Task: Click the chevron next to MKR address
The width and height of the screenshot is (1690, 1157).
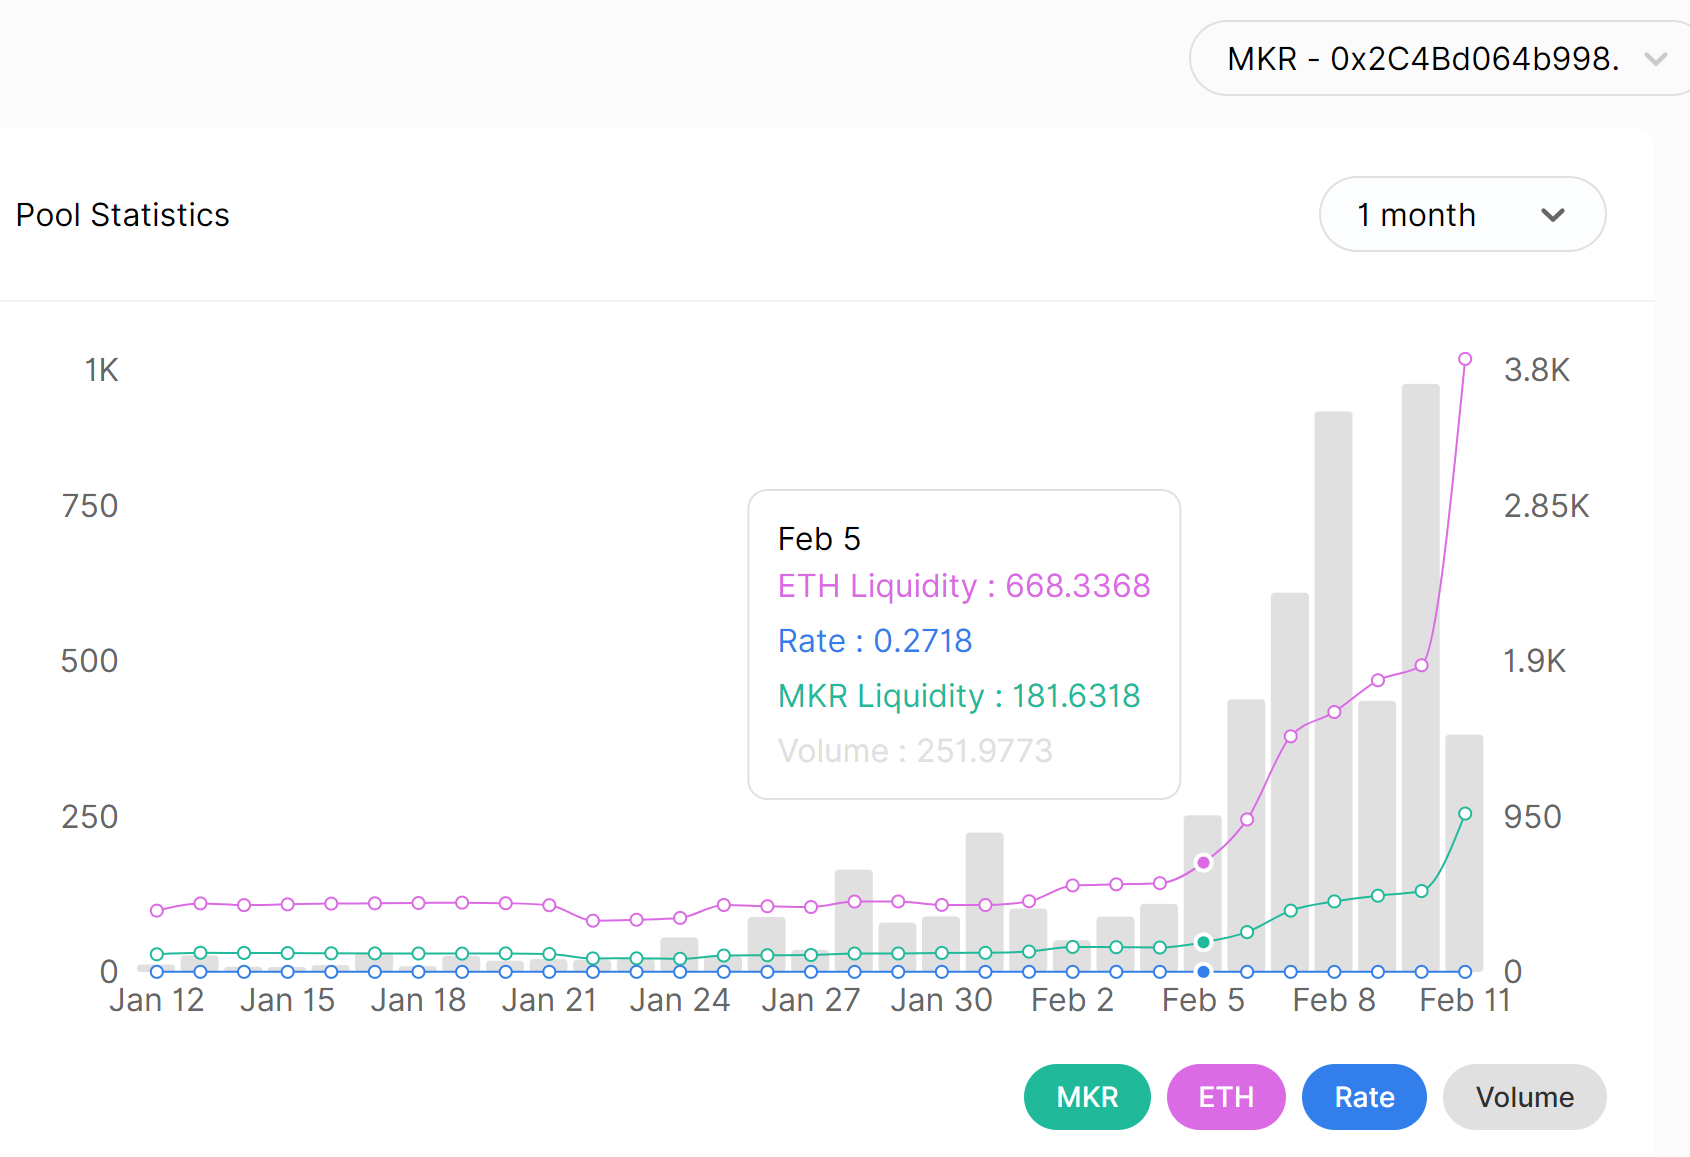Action: pyautogui.click(x=1655, y=59)
